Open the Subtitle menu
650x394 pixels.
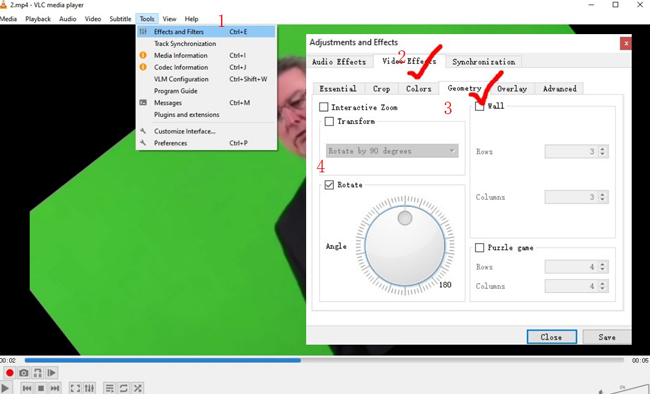click(120, 19)
